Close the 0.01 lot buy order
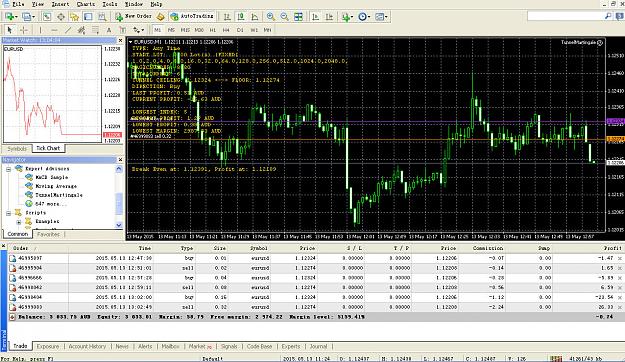 click(620, 258)
